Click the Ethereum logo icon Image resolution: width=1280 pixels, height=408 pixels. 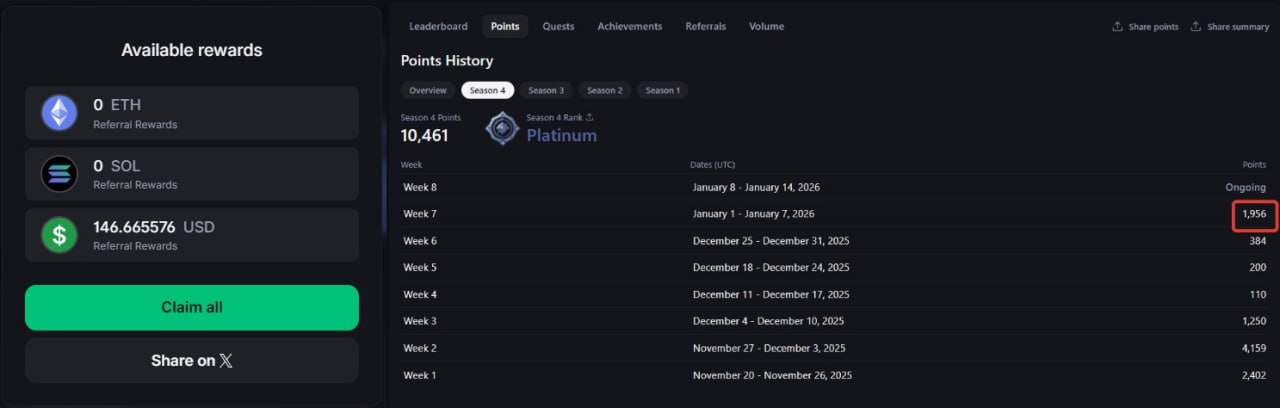pos(59,113)
